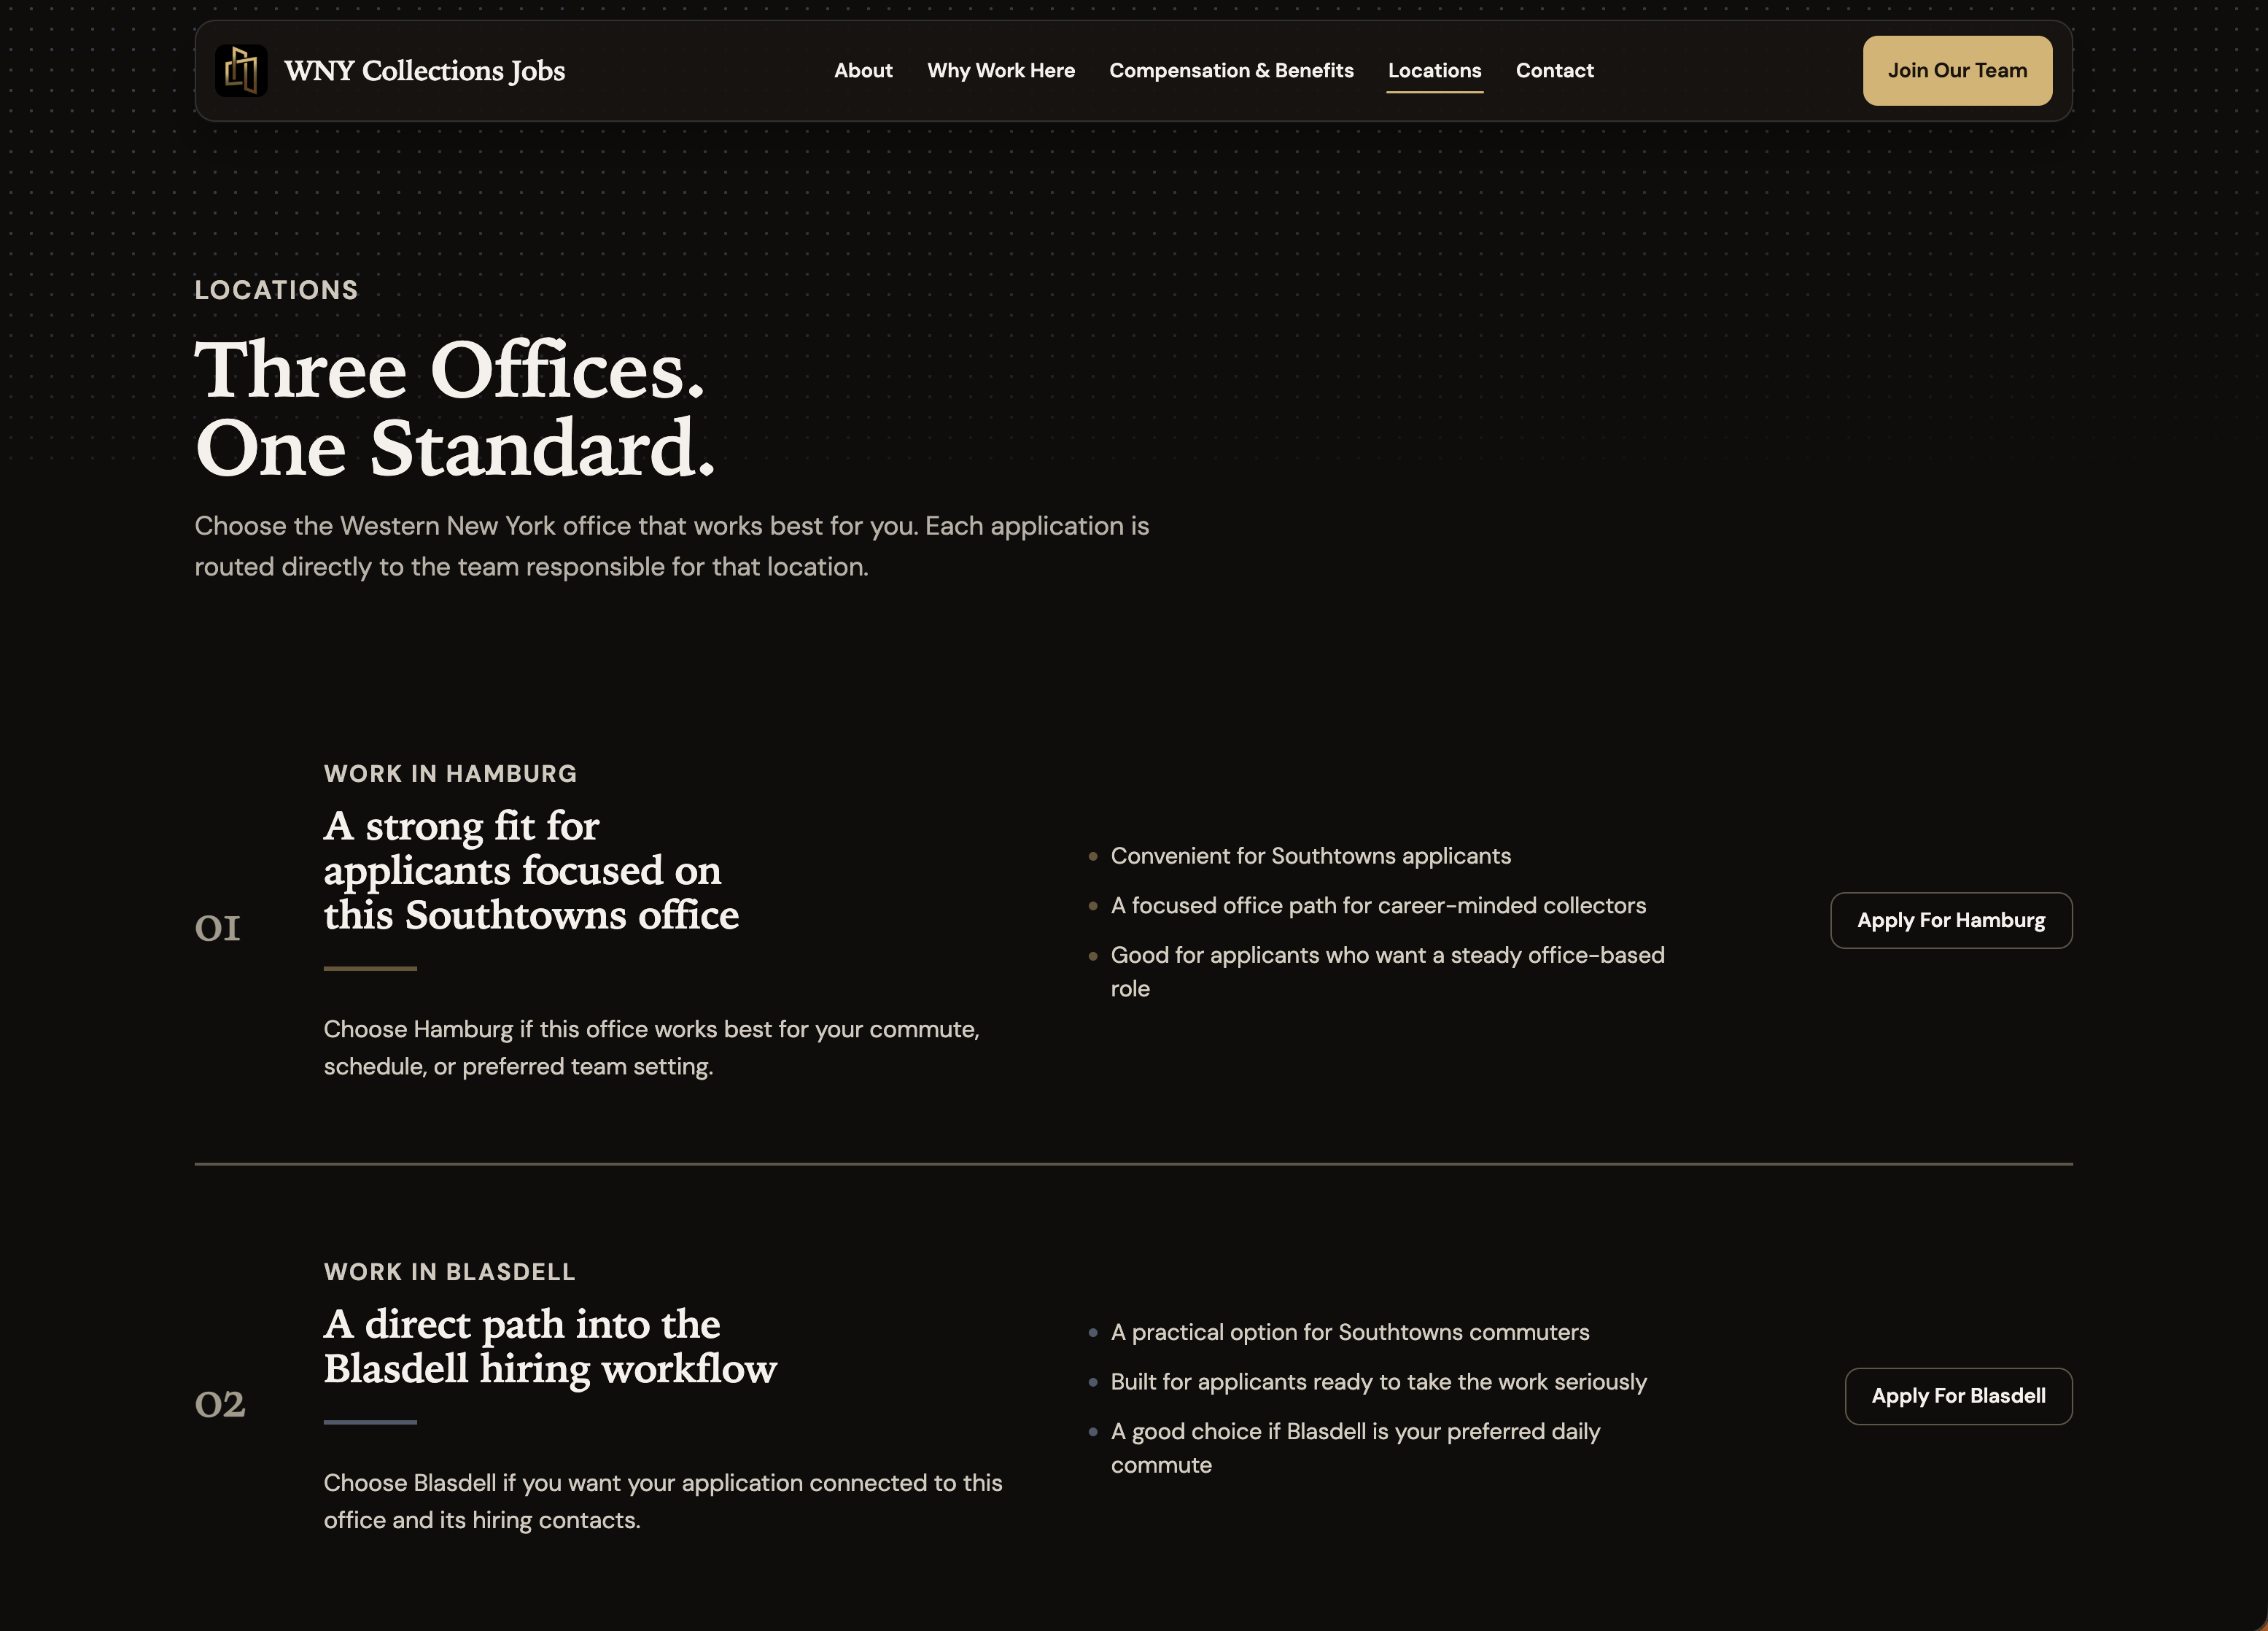Click 'Good for applicants who want a steady office-based role'

(1387, 972)
